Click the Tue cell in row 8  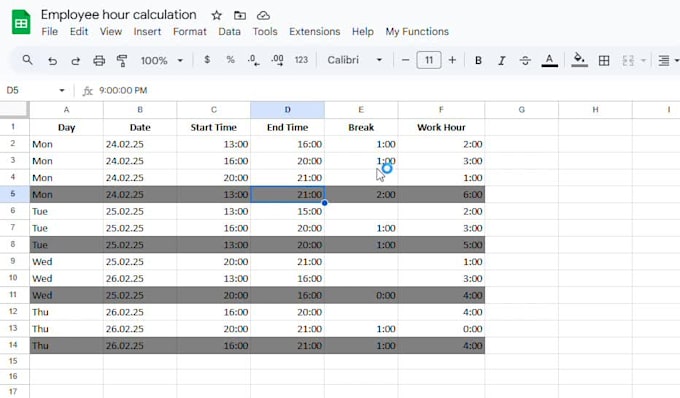click(66, 245)
